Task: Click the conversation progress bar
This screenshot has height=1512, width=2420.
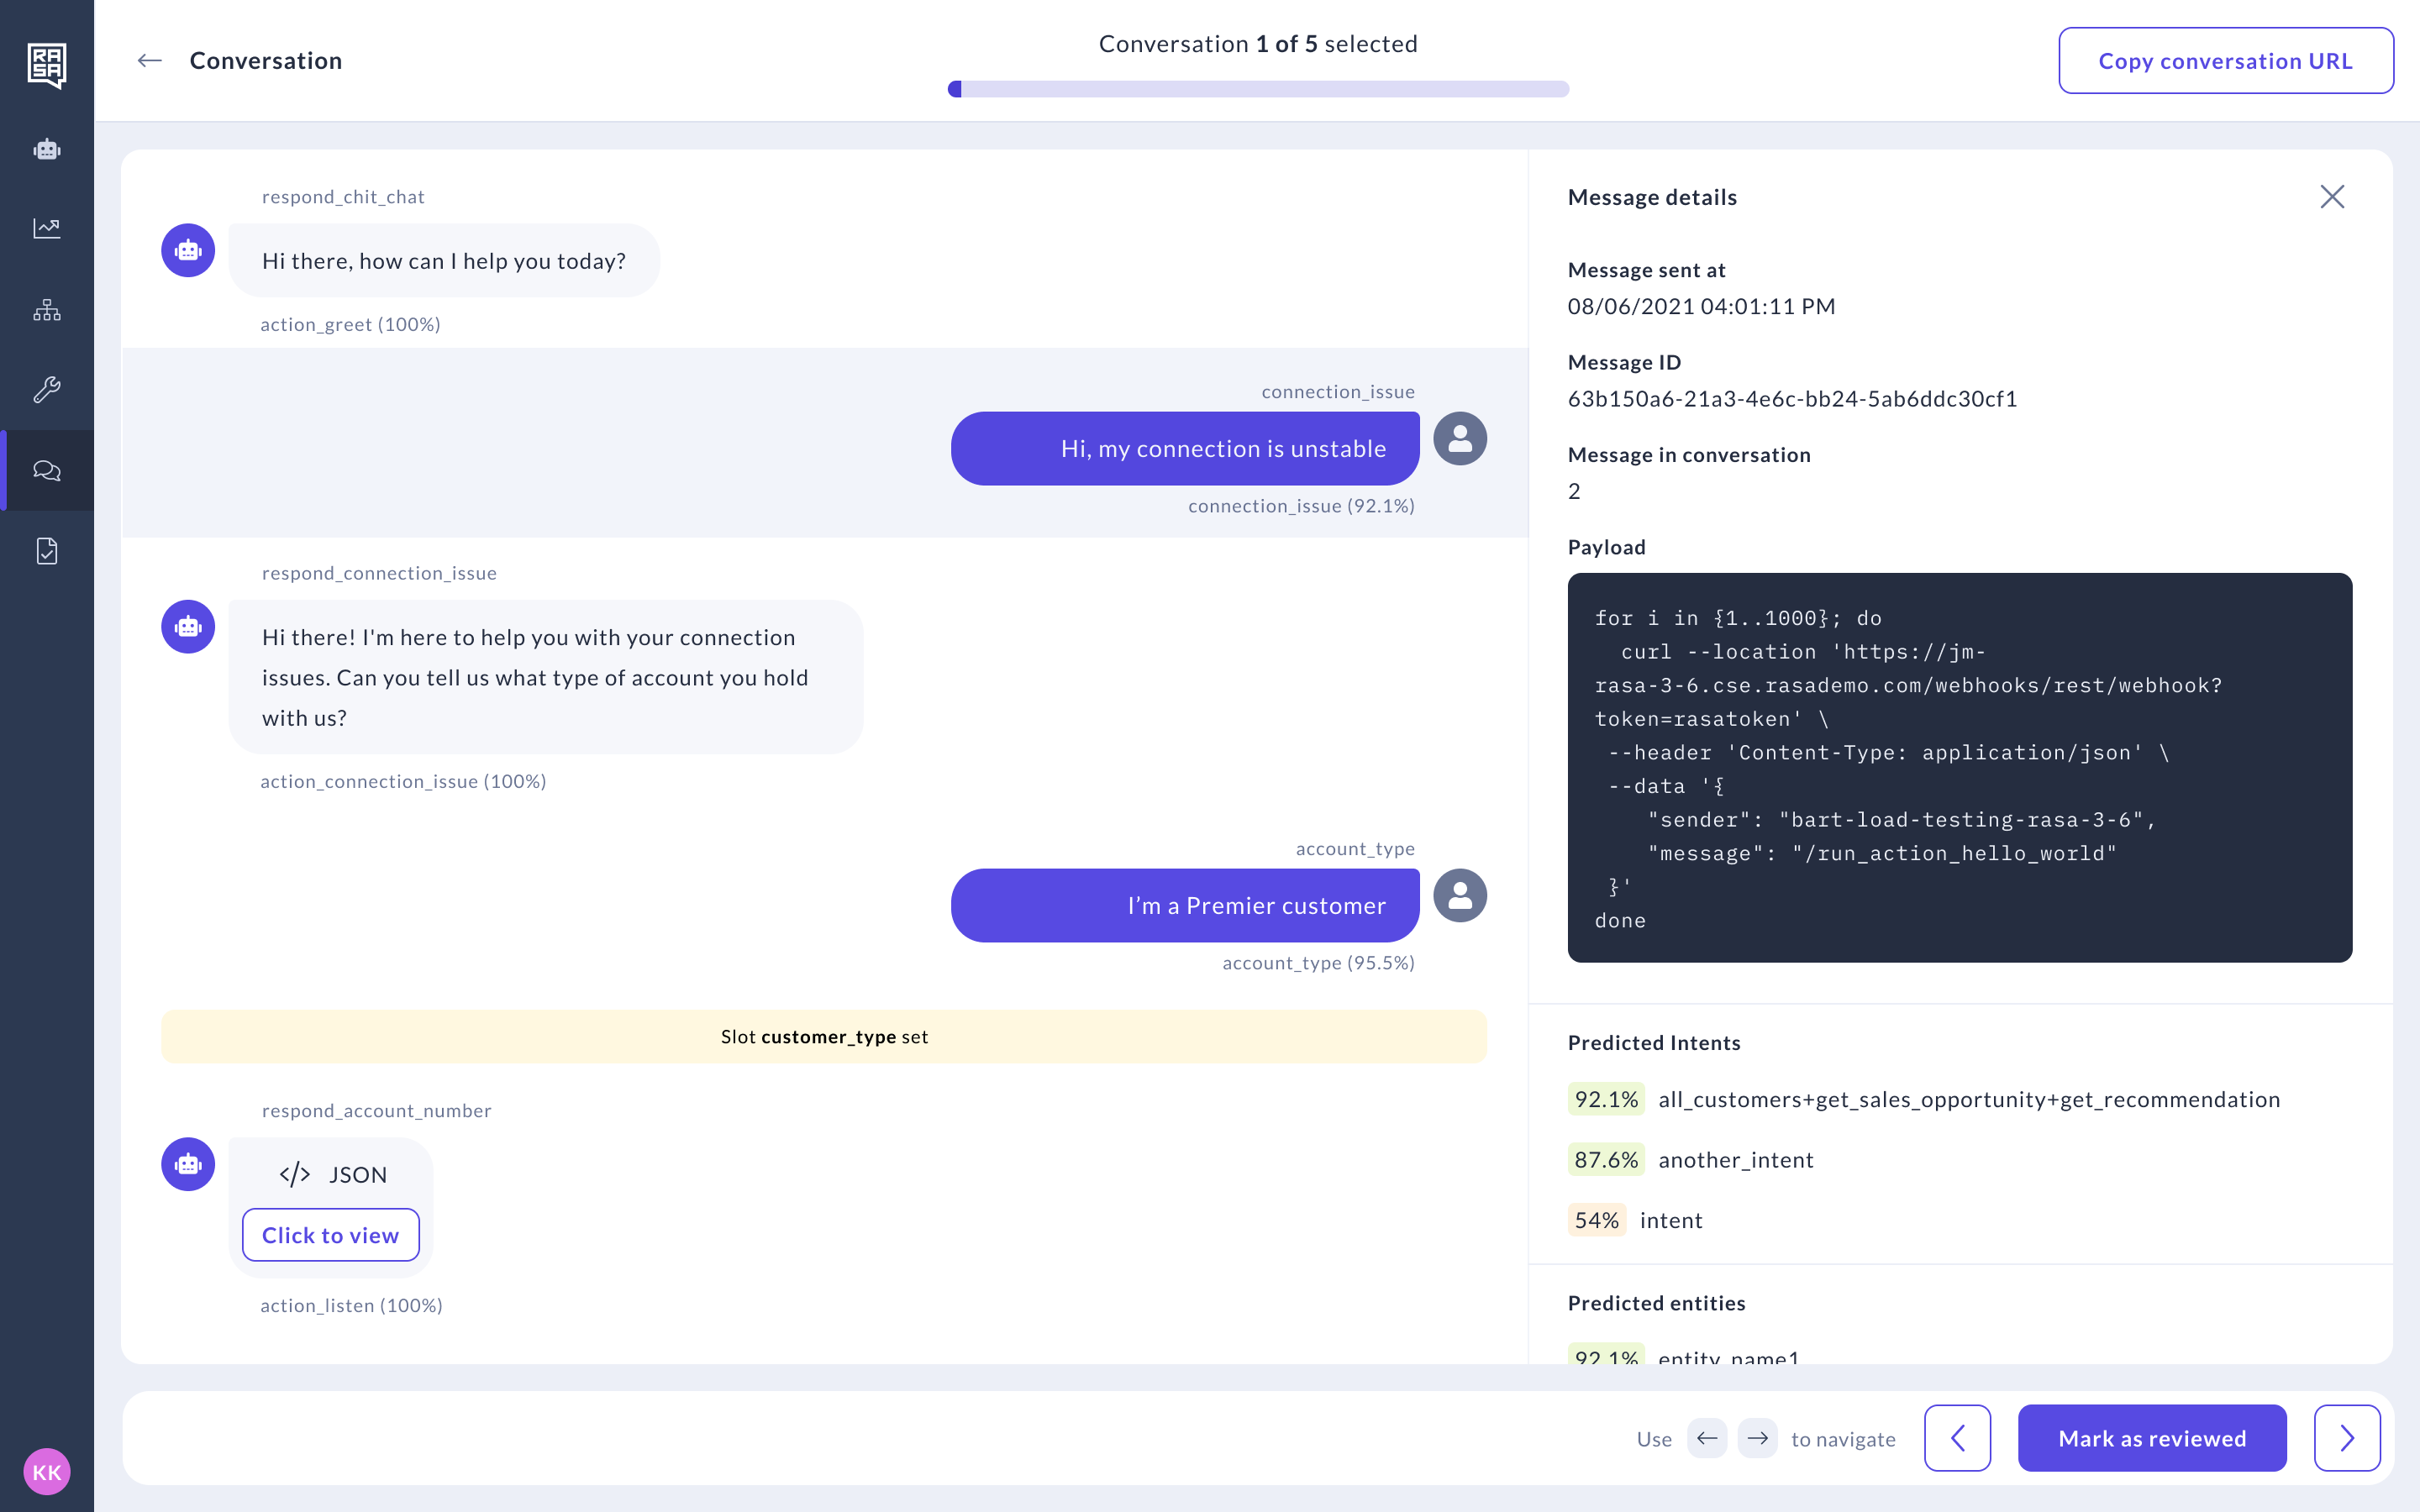Action: (x=1258, y=89)
